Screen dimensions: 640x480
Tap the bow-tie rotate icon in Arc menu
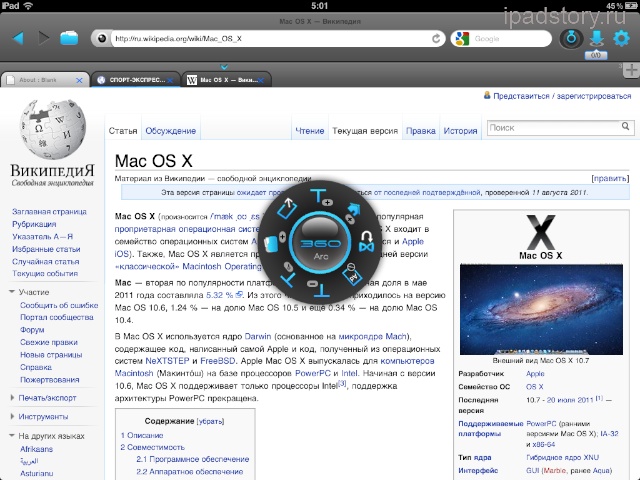tap(366, 241)
